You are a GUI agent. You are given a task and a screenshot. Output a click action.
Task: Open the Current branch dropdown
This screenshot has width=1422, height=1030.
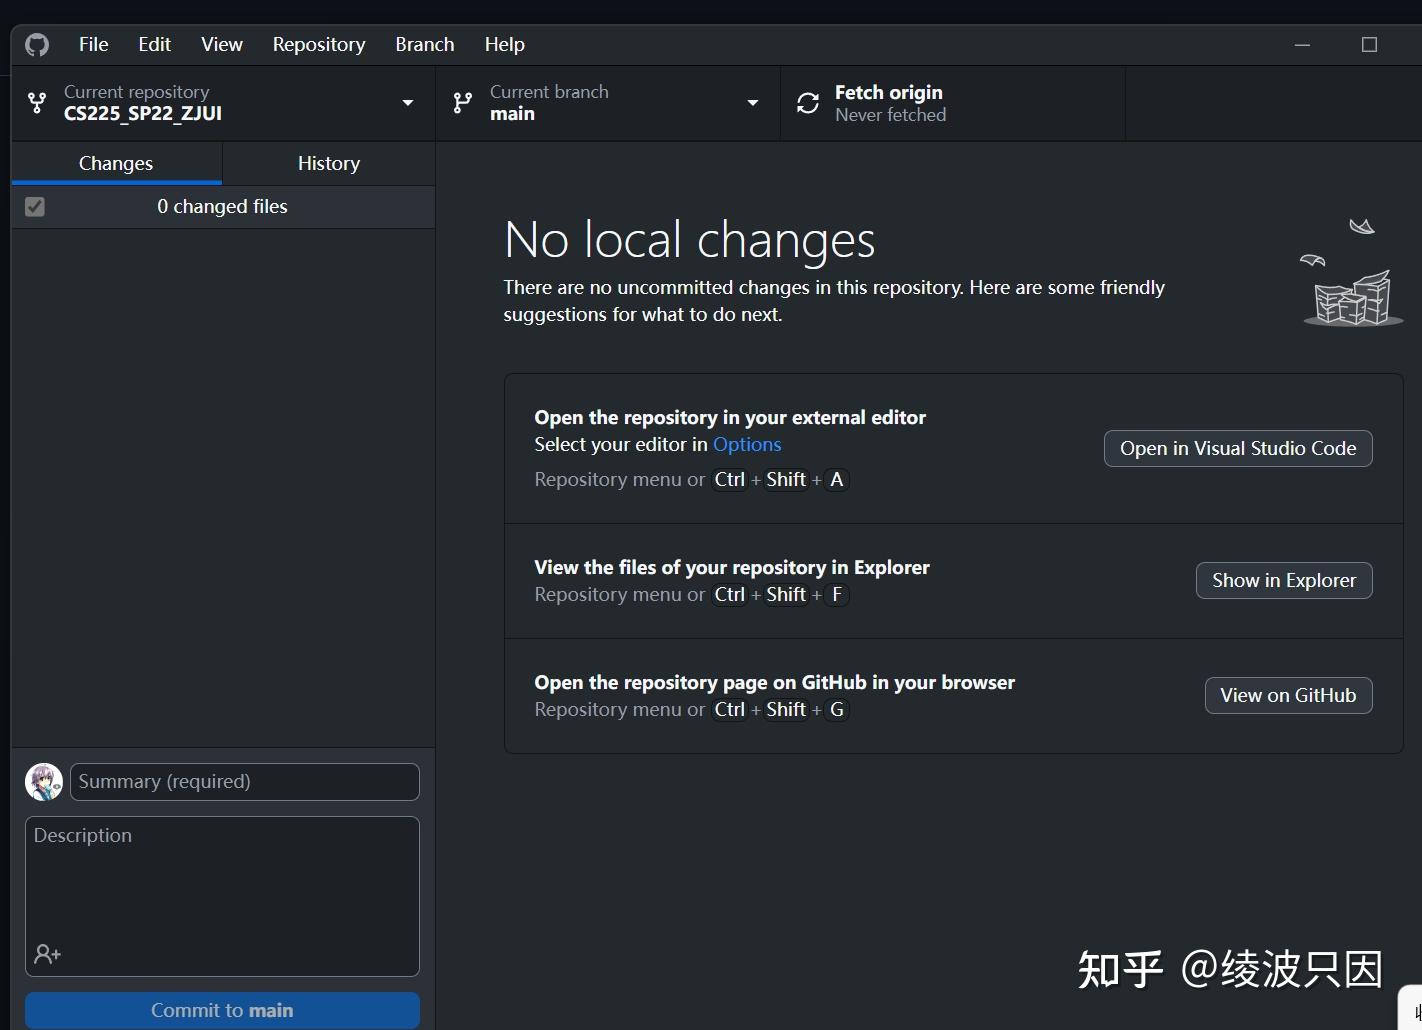click(x=753, y=103)
